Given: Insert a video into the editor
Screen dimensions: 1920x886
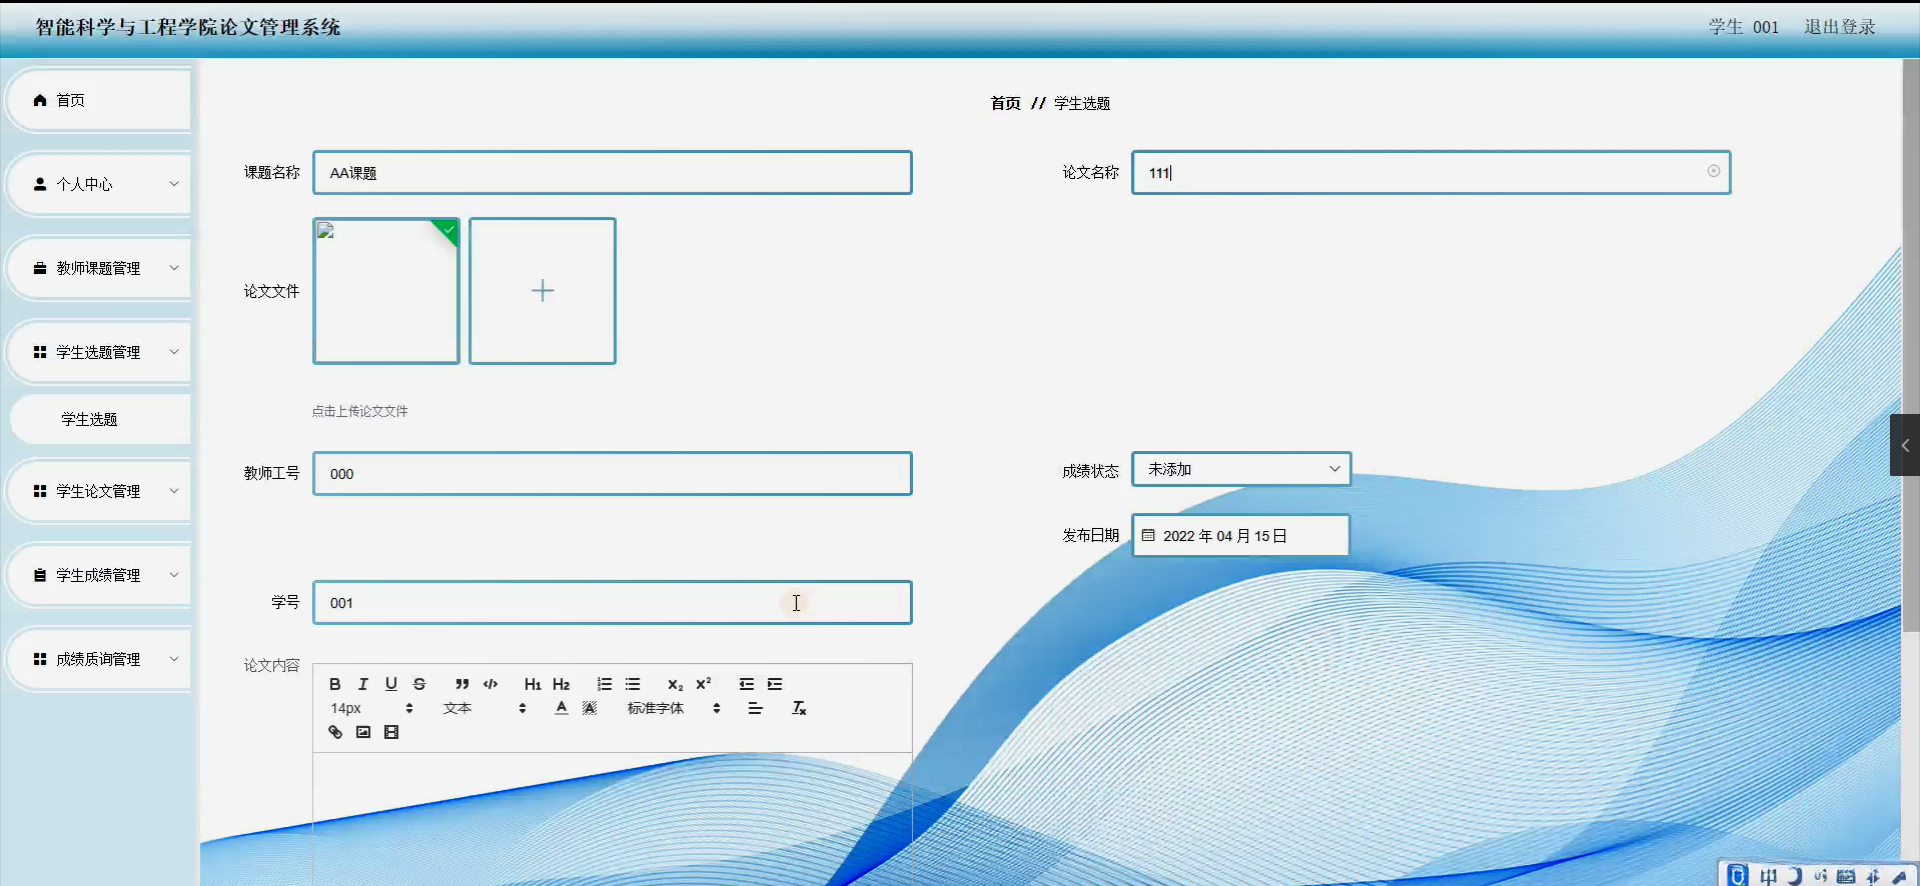Looking at the screenshot, I should tap(391, 732).
